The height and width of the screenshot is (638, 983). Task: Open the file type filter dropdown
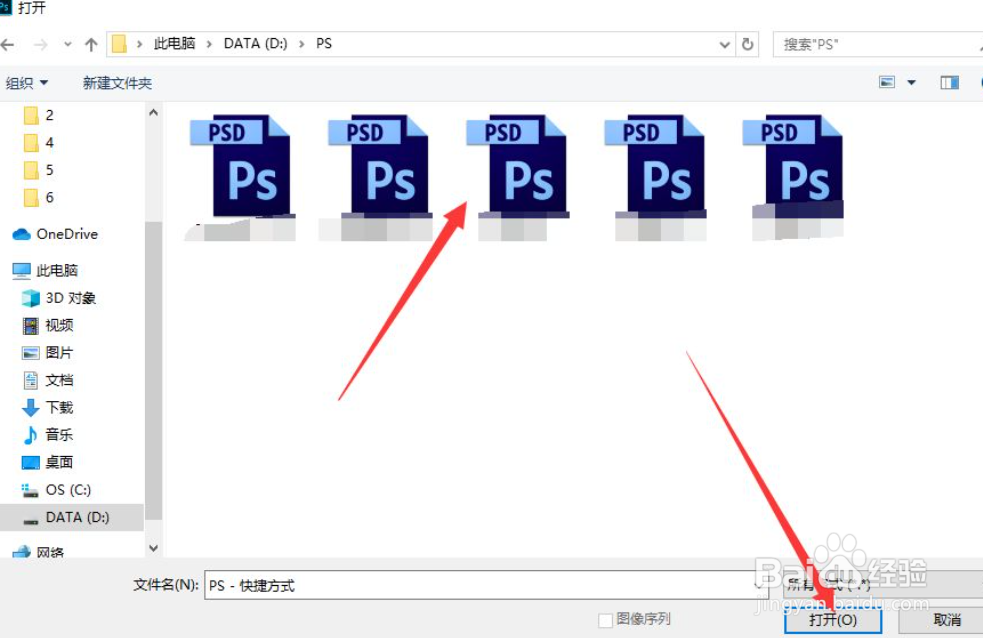point(883,585)
